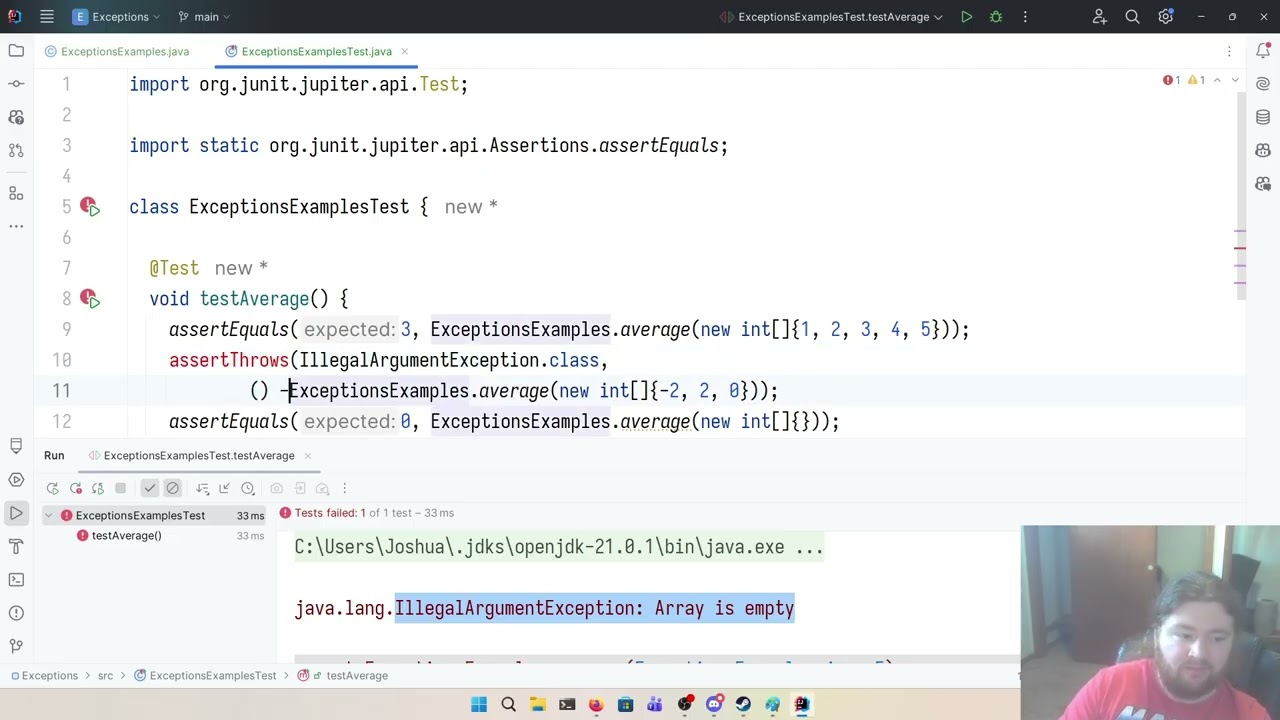Screen dimensions: 1280x720
Task: Open Code With Me add-user icon
Action: pos(1100,17)
